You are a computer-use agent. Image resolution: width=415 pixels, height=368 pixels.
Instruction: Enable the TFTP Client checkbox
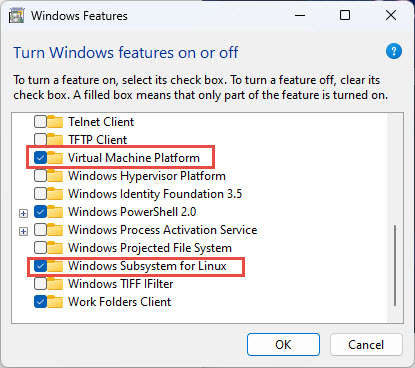(x=40, y=140)
